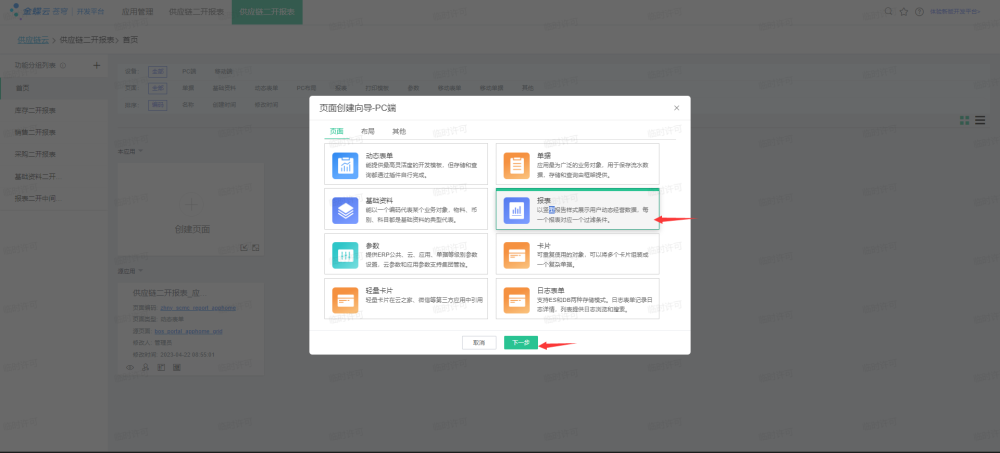The image size is (1000, 453).
Task: Click the image icon on 创建页面 card
Action: click(x=255, y=247)
